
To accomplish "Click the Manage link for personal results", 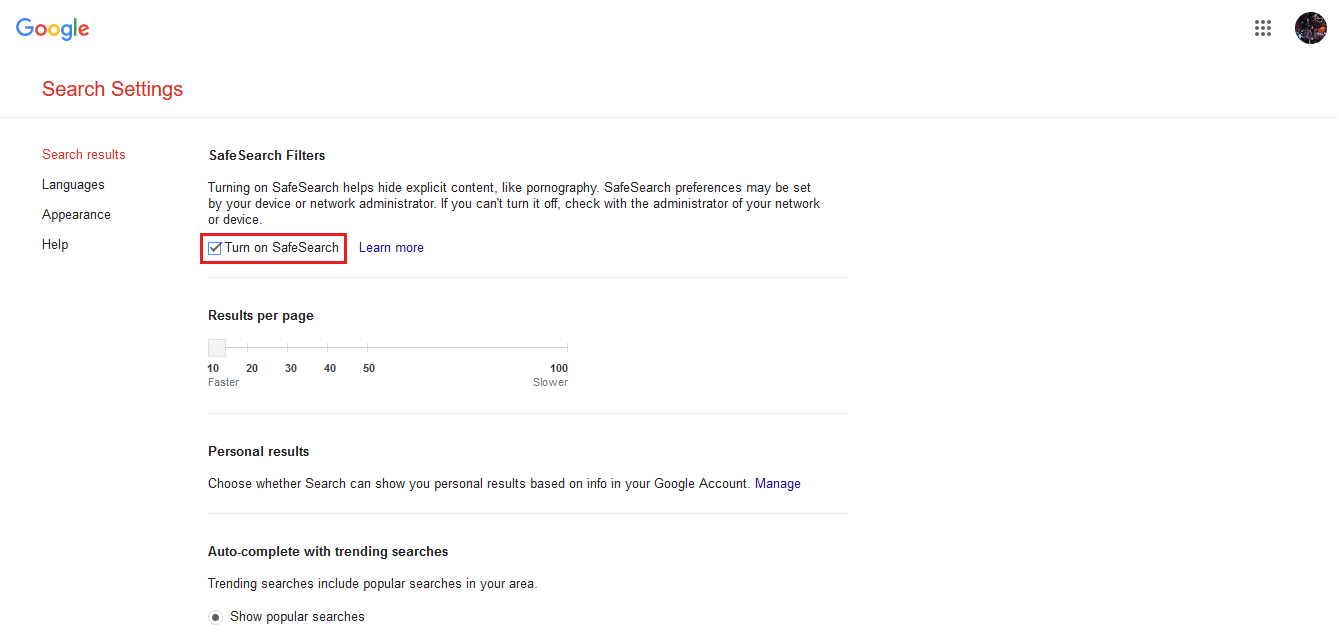I will [777, 484].
